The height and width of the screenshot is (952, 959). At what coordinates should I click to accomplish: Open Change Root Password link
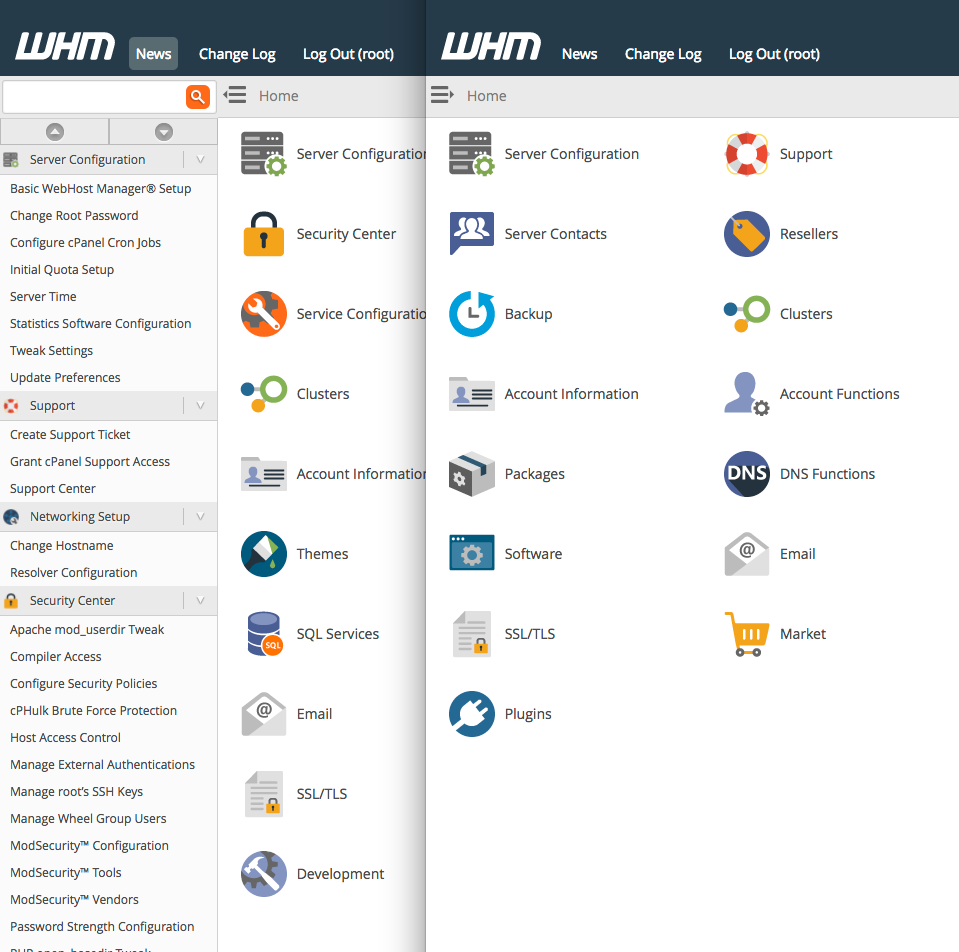point(74,216)
